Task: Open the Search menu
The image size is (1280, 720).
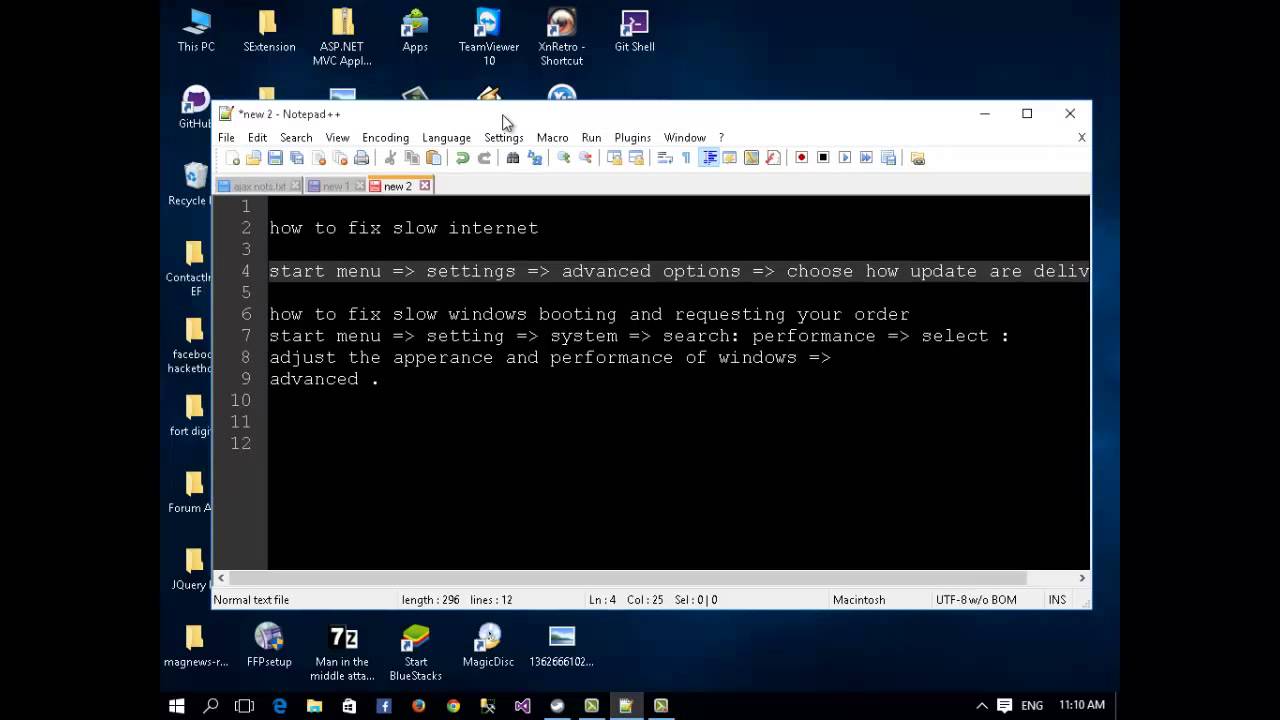Action: click(296, 138)
